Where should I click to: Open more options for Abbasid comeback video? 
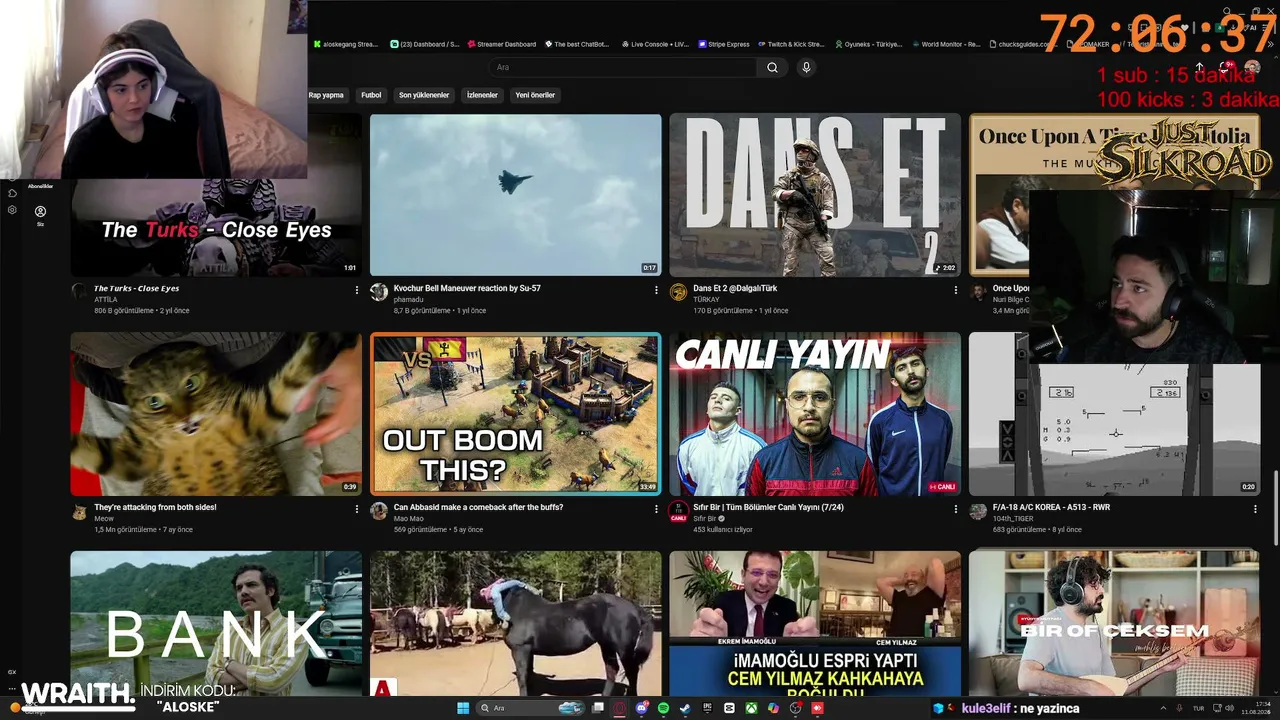(656, 509)
